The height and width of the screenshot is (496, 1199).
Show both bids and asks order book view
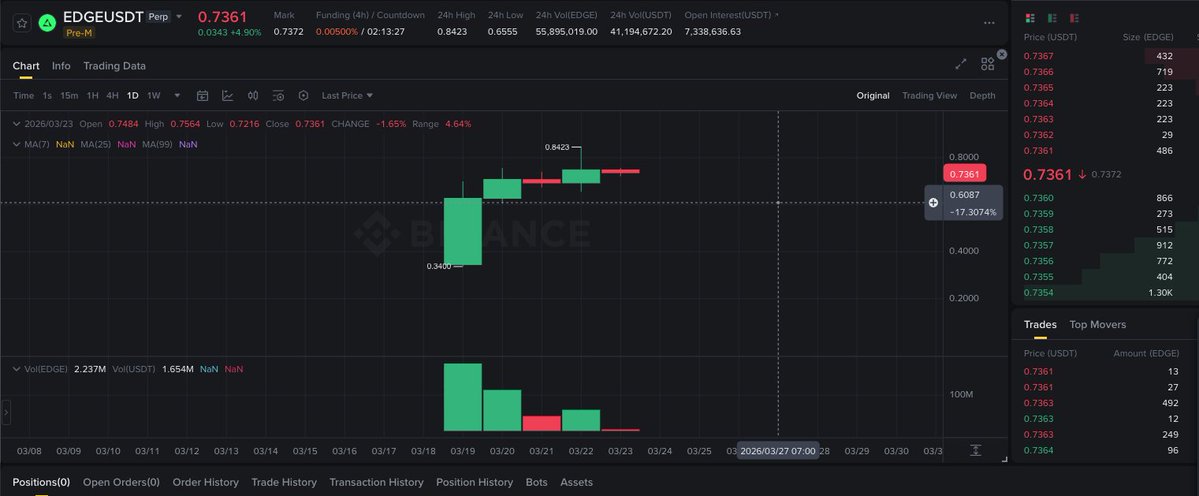pyautogui.click(x=1030, y=18)
